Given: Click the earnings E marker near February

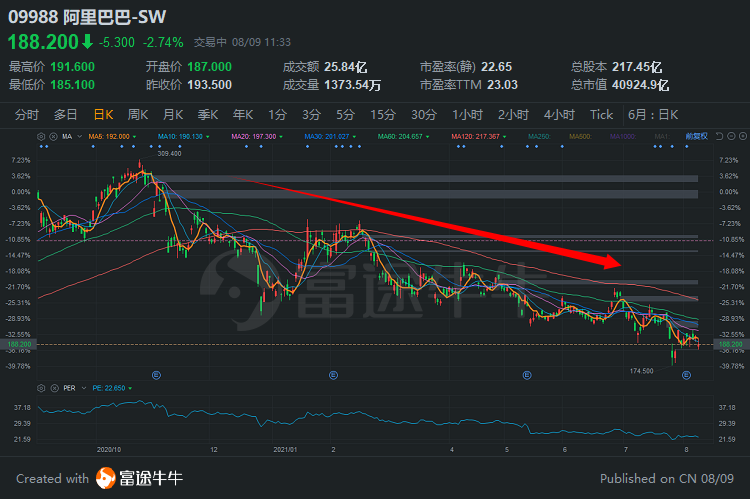Looking at the screenshot, I should (x=333, y=375).
